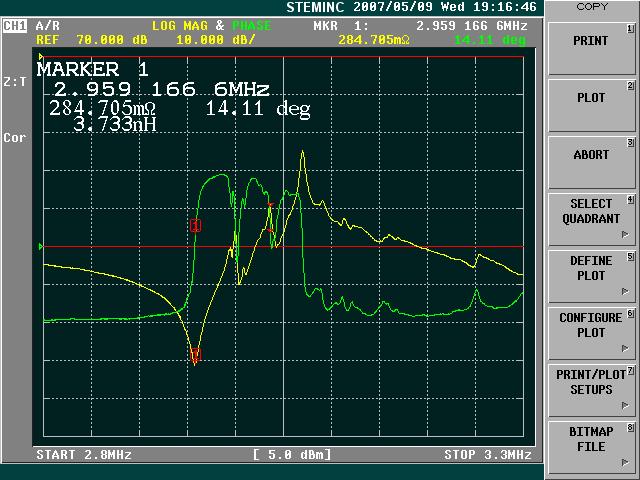Select the 5.0 dBm power level readout

[291, 455]
